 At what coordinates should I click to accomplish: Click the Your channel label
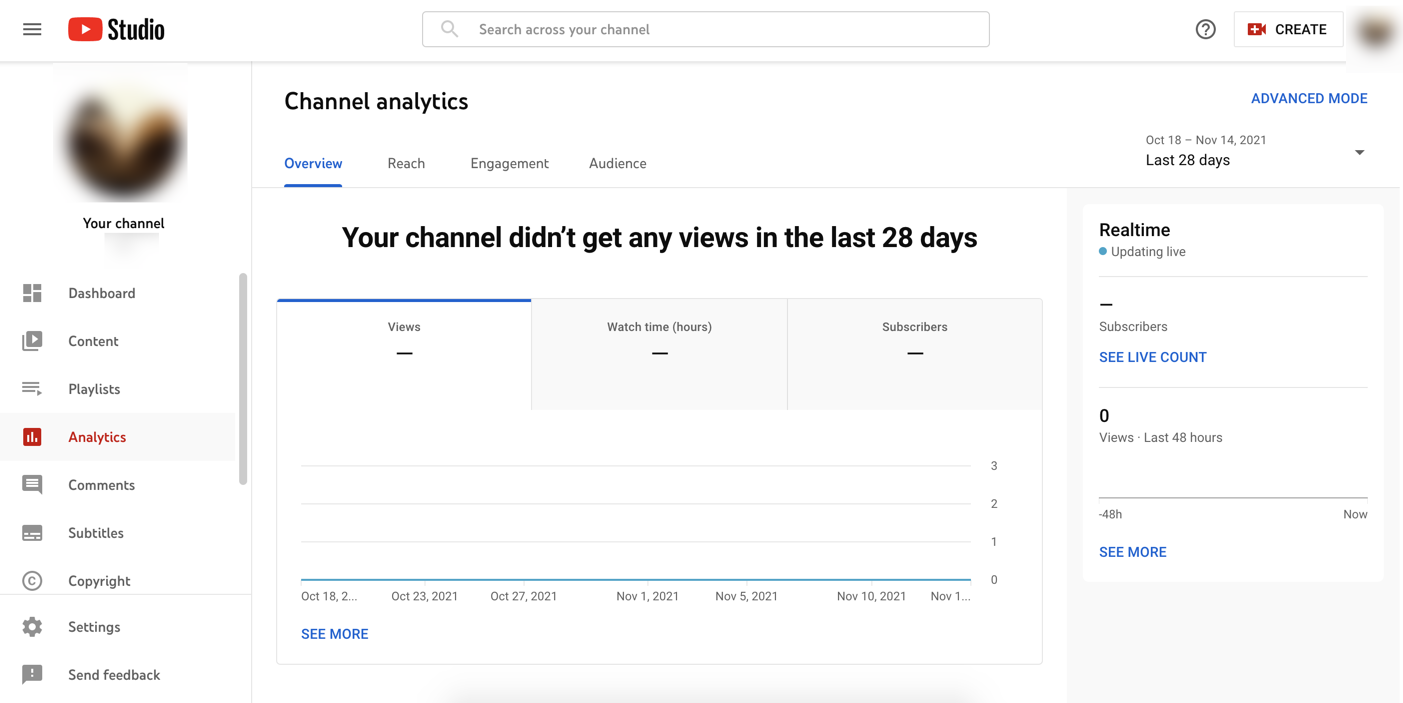[124, 223]
